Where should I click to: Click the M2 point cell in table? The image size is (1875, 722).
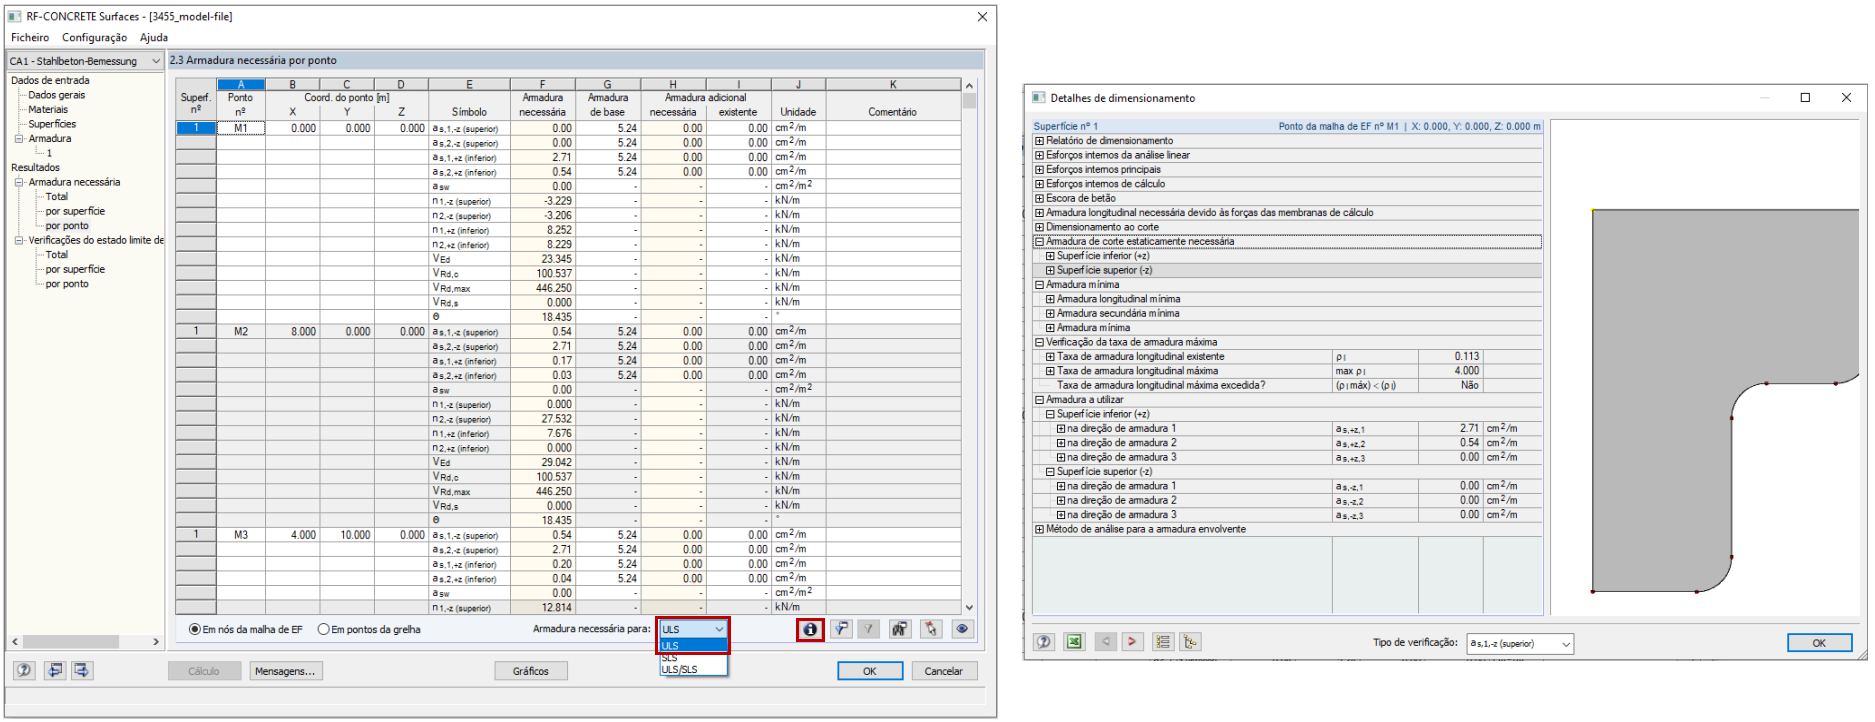coord(241,331)
